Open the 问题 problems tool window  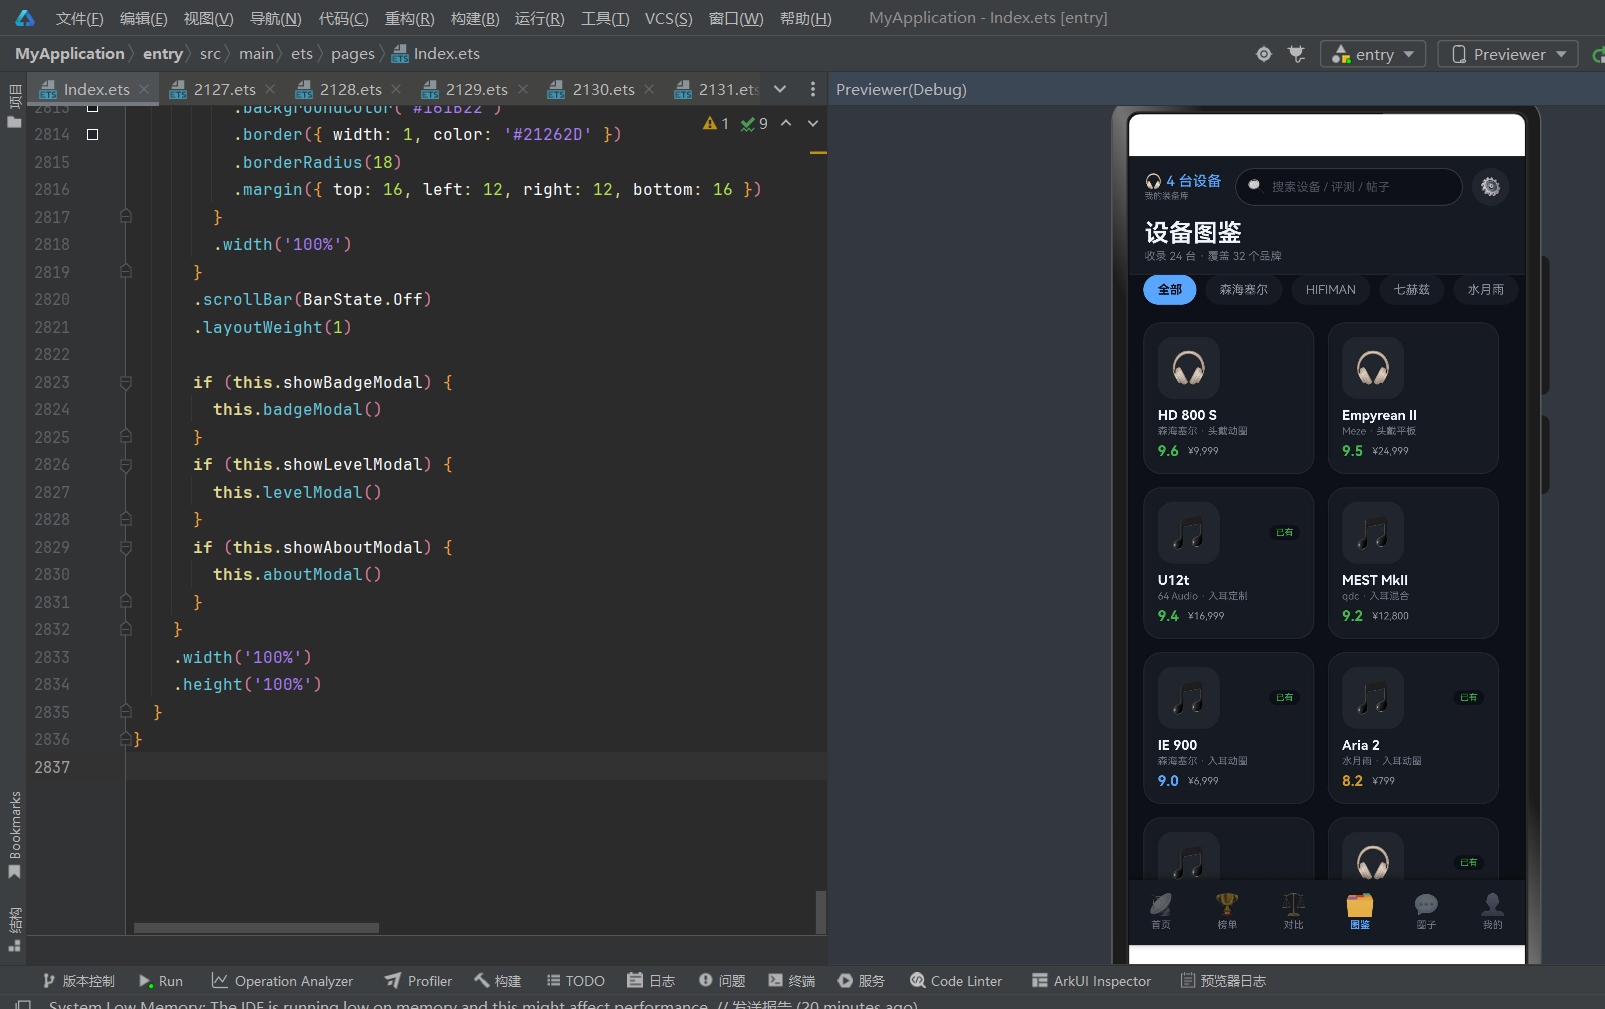(722, 981)
